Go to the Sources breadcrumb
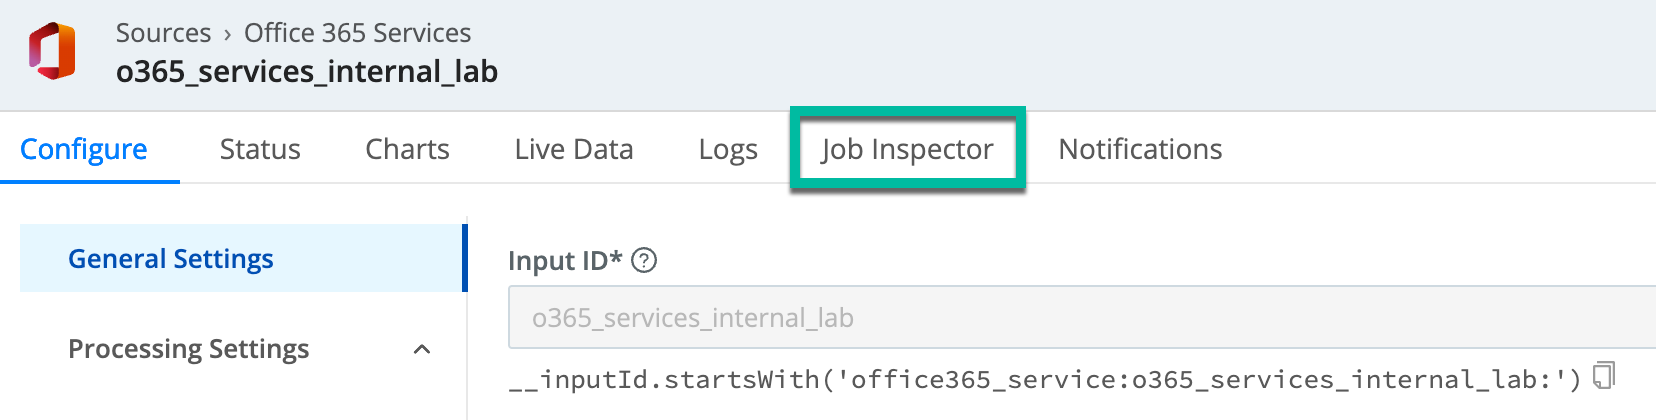 click(x=163, y=33)
